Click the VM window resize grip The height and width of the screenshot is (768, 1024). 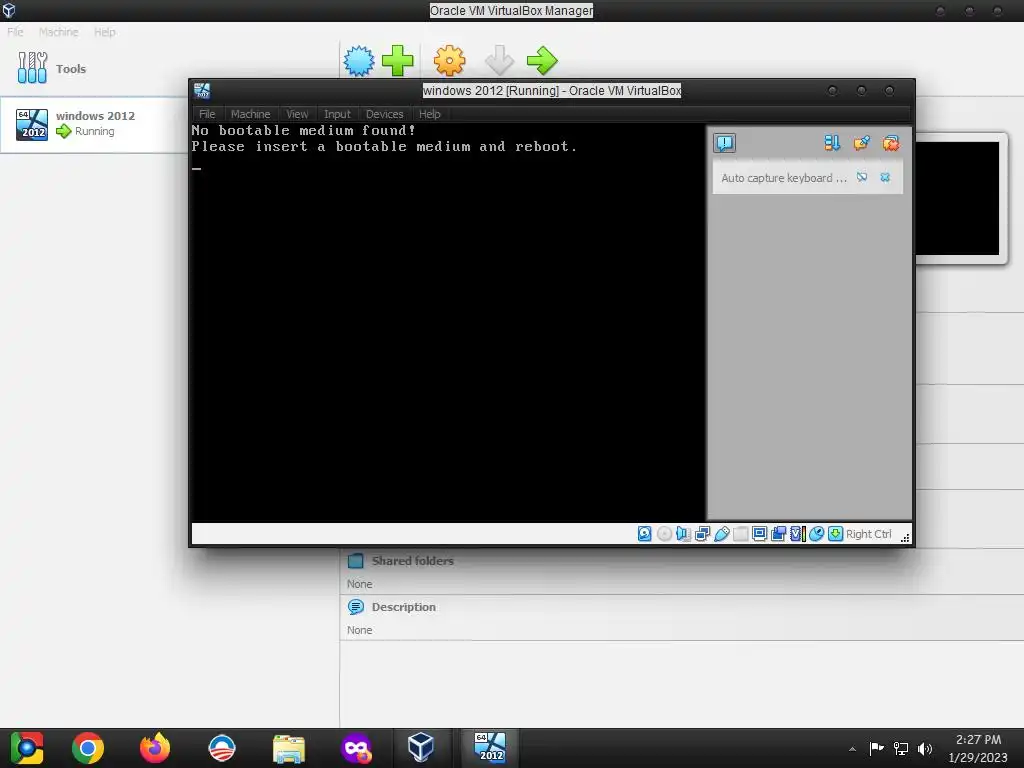point(905,537)
